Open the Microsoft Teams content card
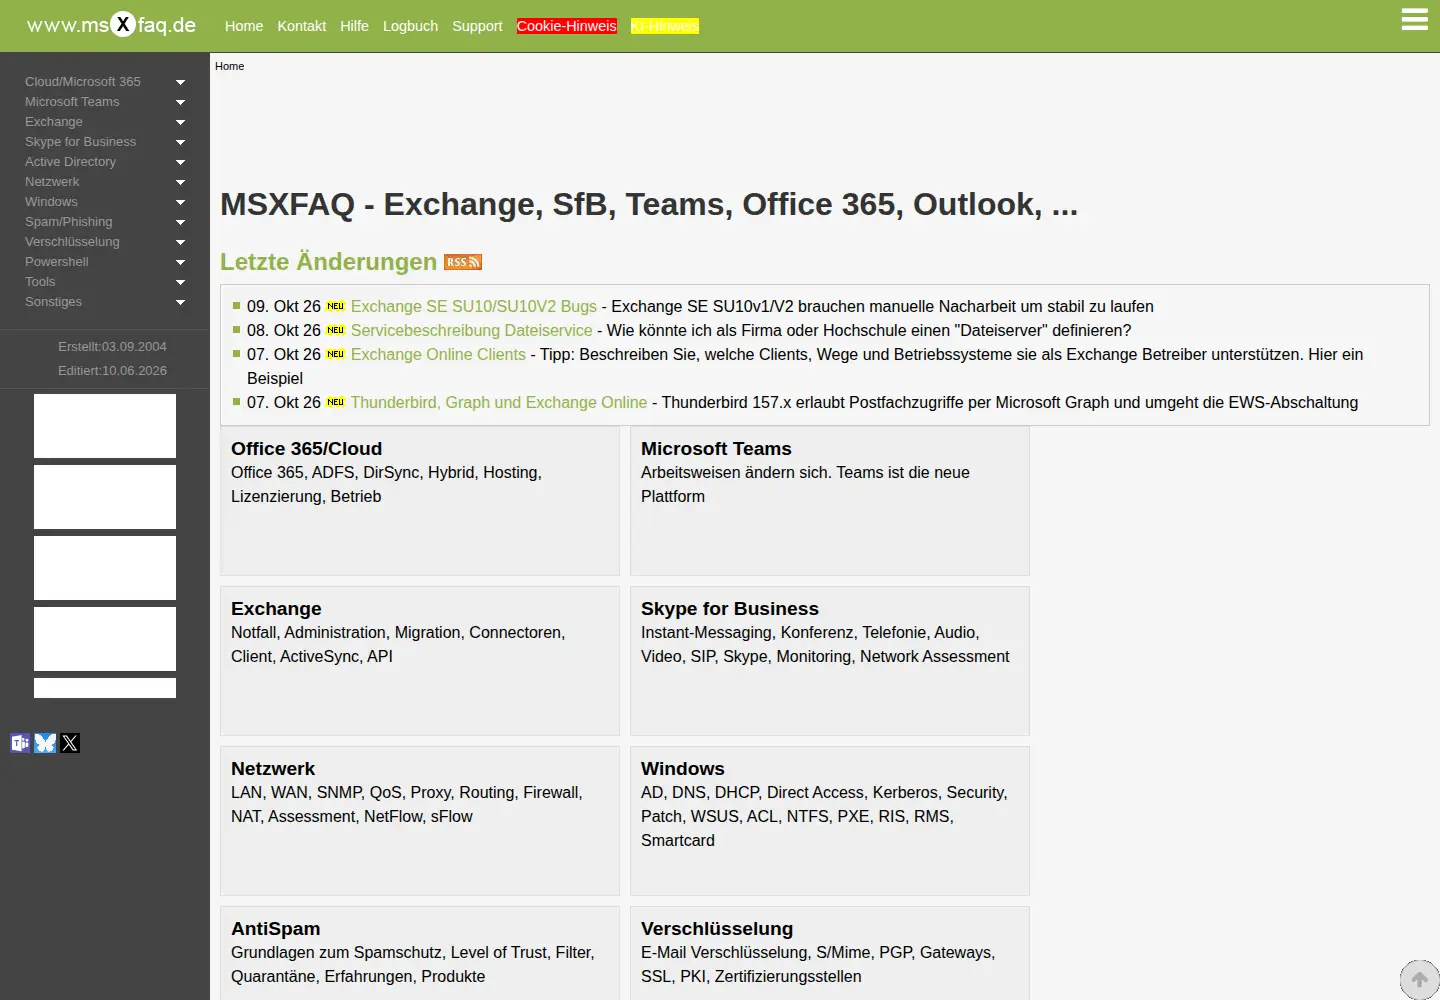The height and width of the screenshot is (1000, 1440). pos(830,501)
